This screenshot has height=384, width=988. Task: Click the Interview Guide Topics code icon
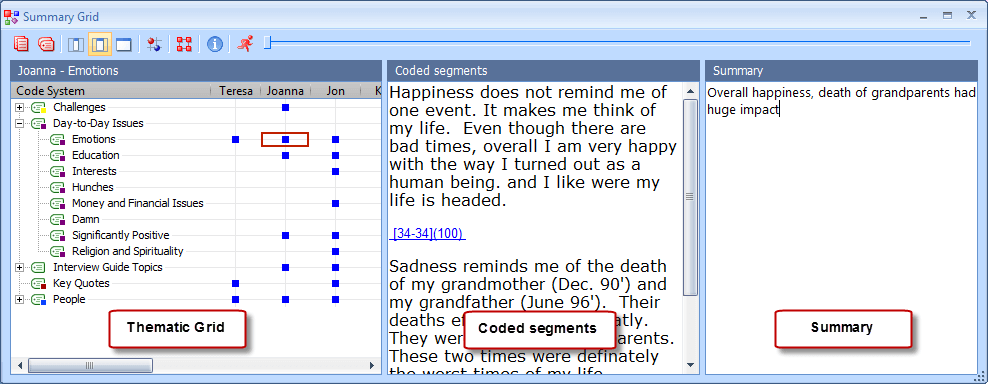coord(39,268)
